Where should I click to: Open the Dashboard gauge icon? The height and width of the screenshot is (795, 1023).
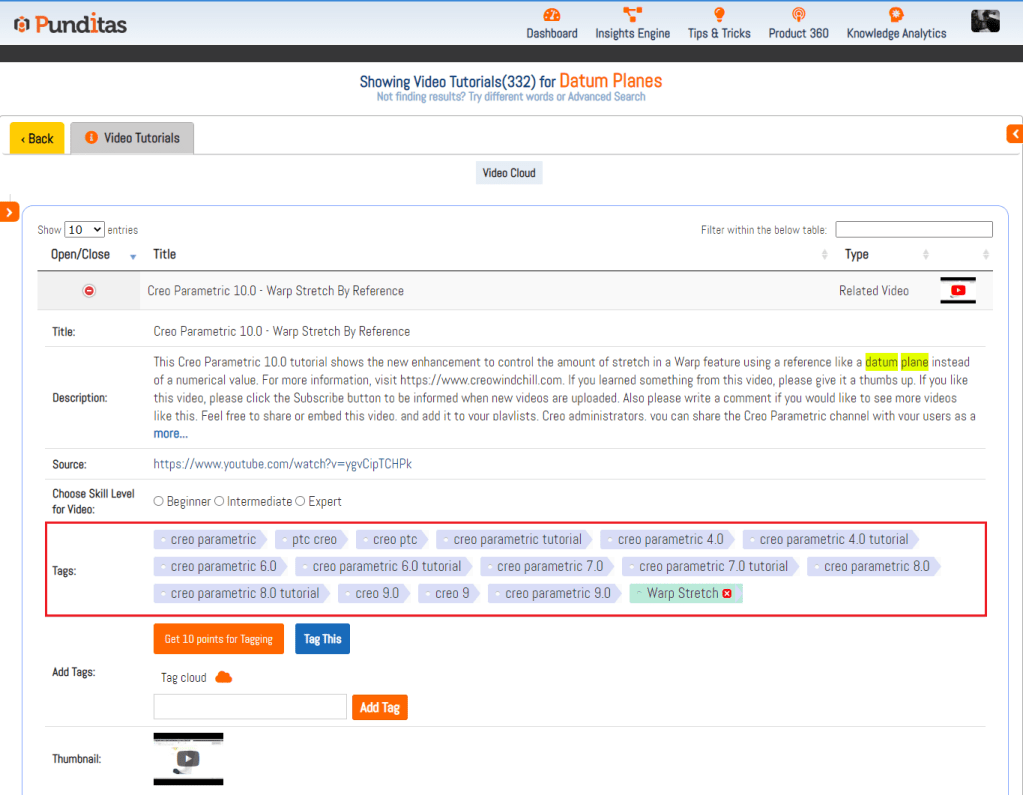point(552,15)
